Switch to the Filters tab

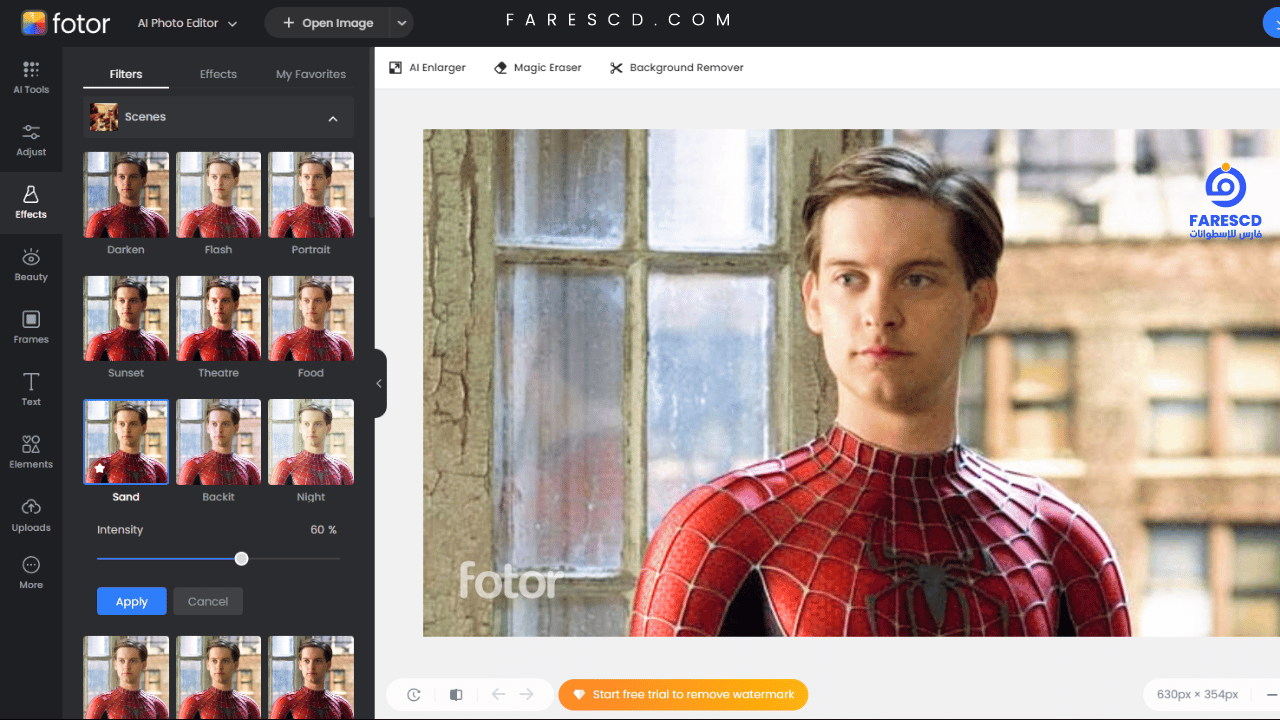pyautogui.click(x=126, y=74)
